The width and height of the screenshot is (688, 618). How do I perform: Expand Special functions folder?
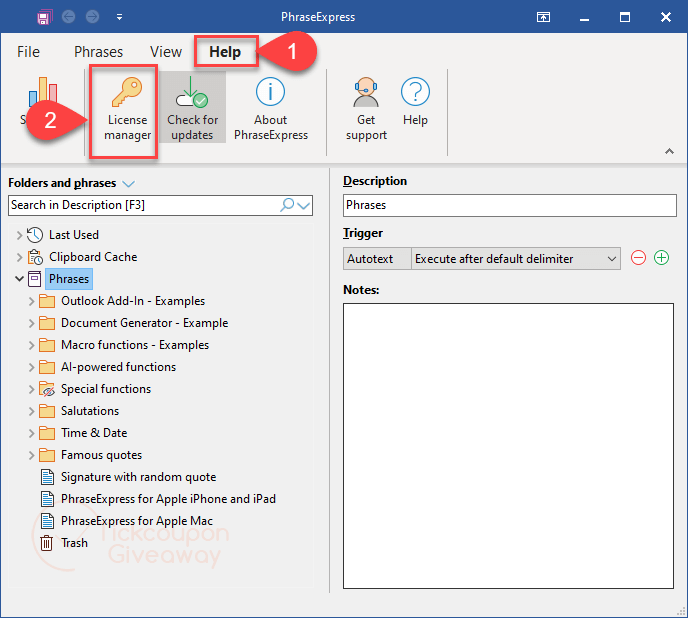[31, 389]
